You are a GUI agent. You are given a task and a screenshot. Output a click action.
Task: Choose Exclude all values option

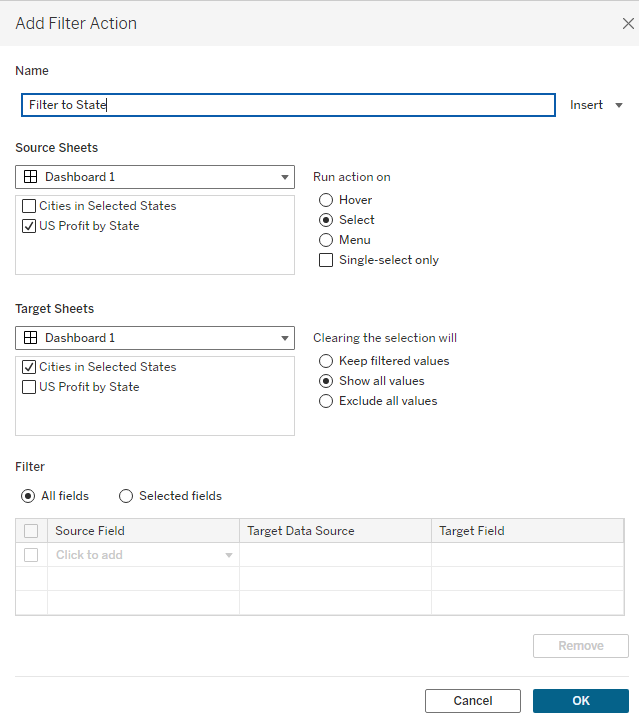pyautogui.click(x=326, y=401)
